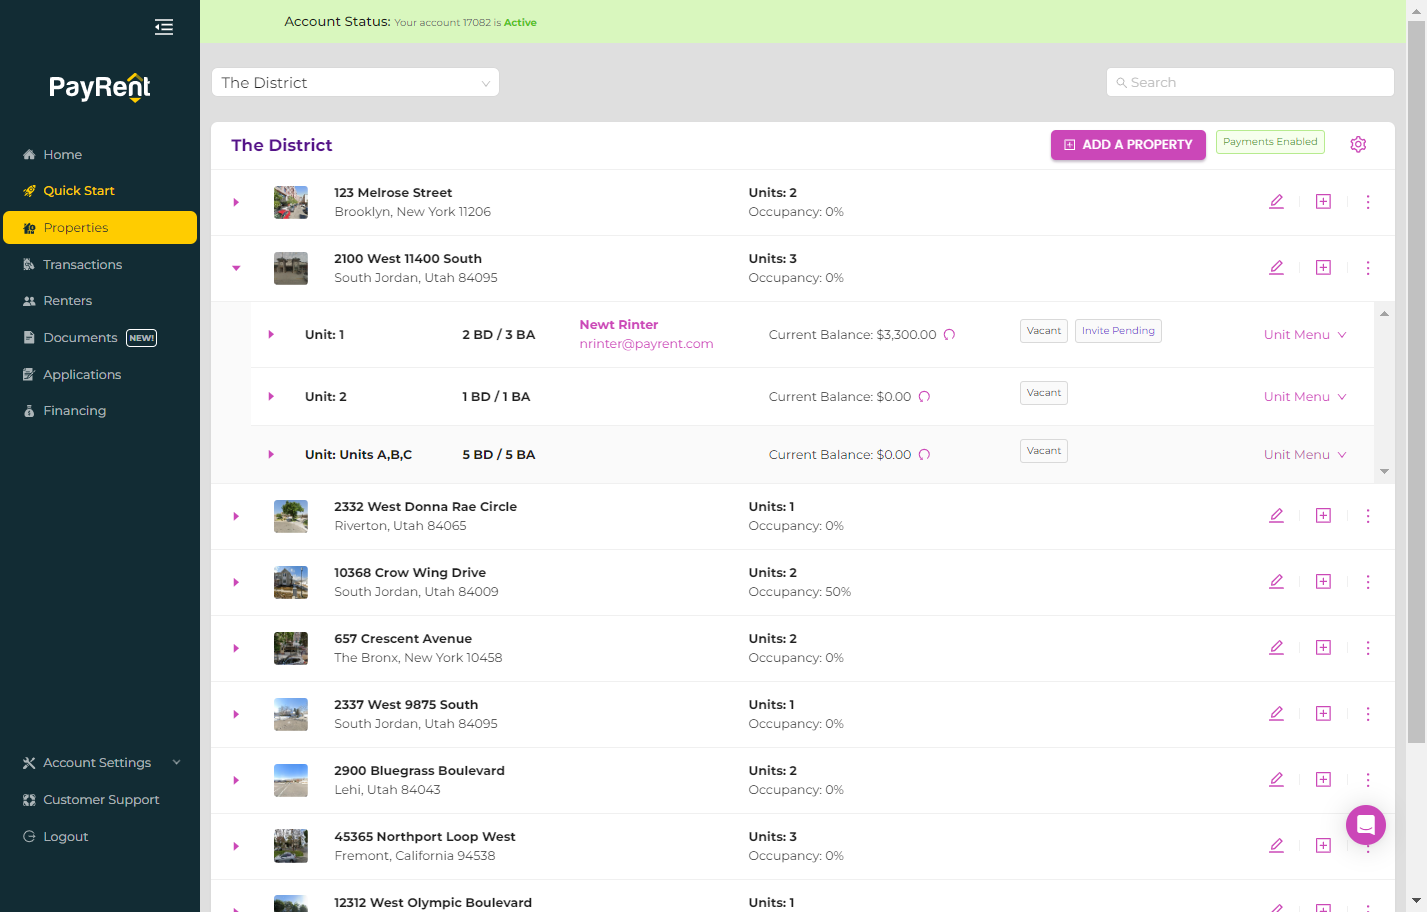Open Applications page
Screen dimensions: 1427x912
pyautogui.click(x=100, y=374)
